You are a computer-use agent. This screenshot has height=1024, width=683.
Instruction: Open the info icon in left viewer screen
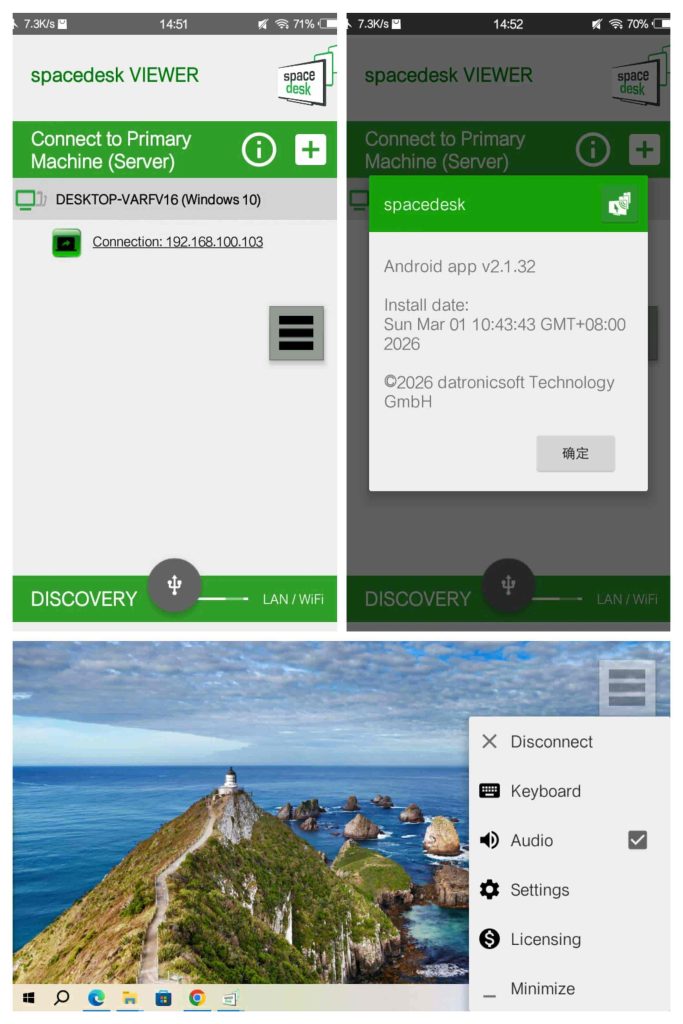point(259,150)
